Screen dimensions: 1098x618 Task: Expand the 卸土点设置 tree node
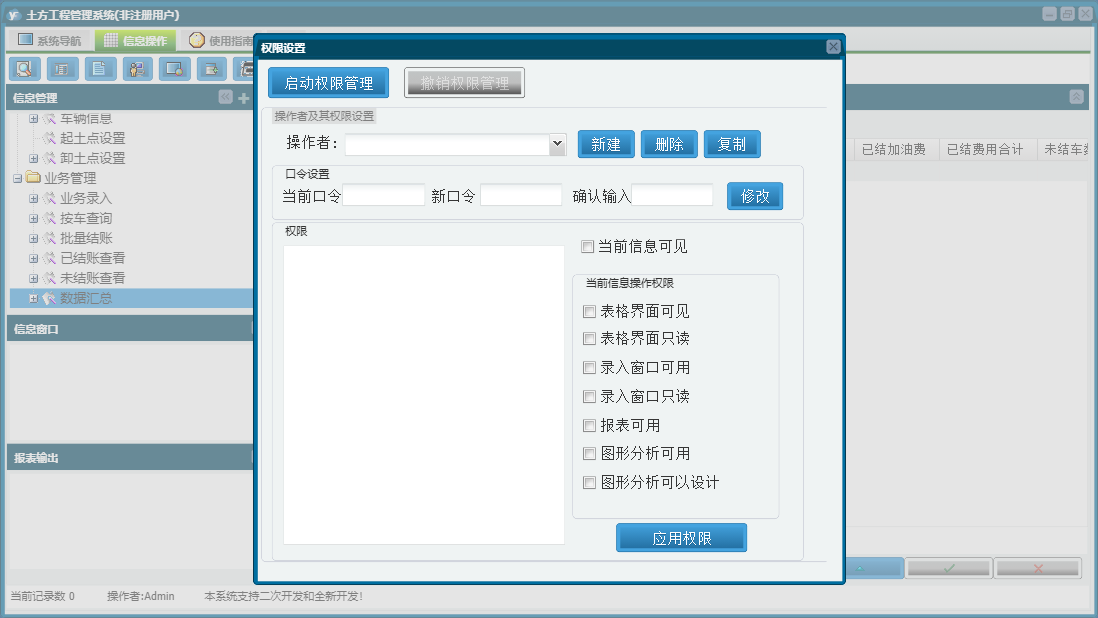[x=33, y=159]
